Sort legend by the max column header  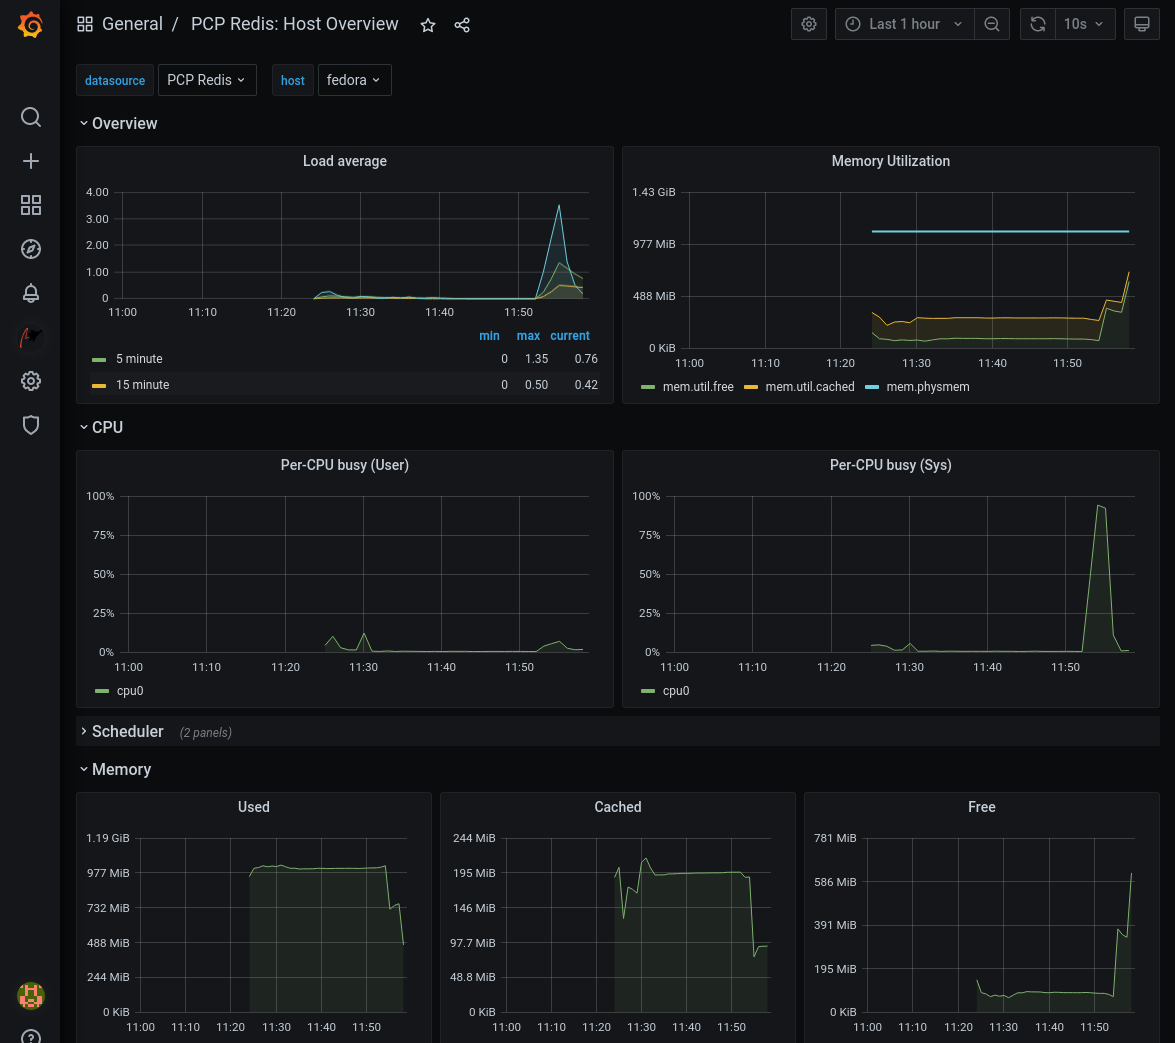[x=528, y=336]
